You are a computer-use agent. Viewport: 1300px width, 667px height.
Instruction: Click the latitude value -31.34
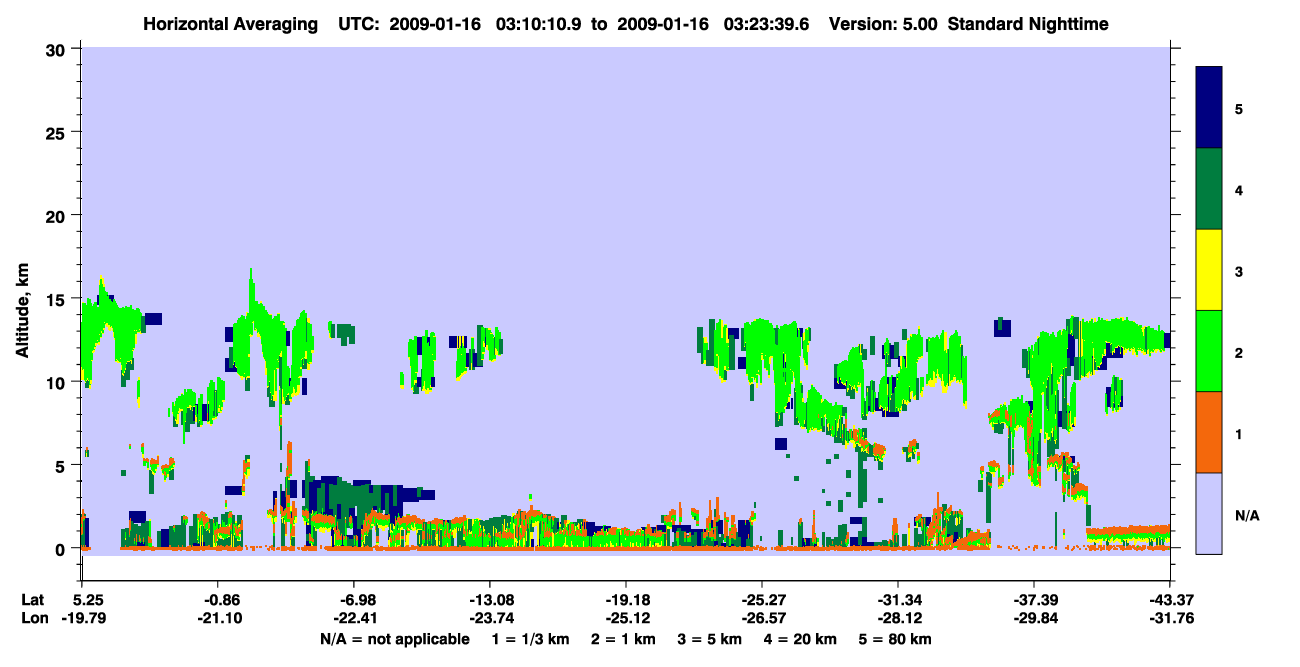898,599
